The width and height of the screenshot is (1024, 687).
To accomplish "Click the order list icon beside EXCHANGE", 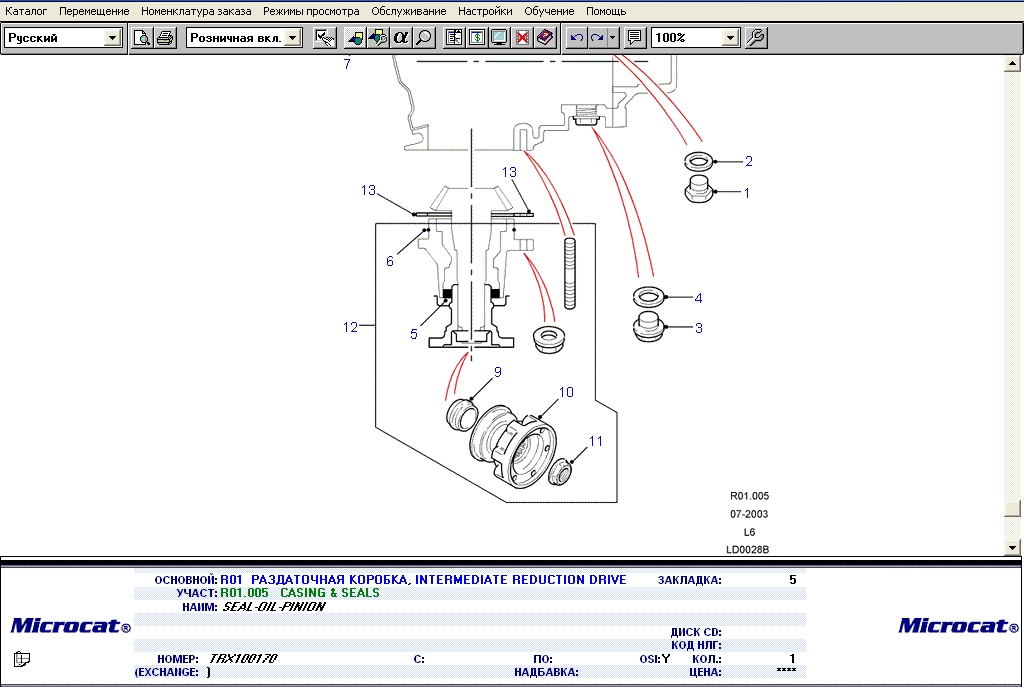I will click(x=22, y=659).
